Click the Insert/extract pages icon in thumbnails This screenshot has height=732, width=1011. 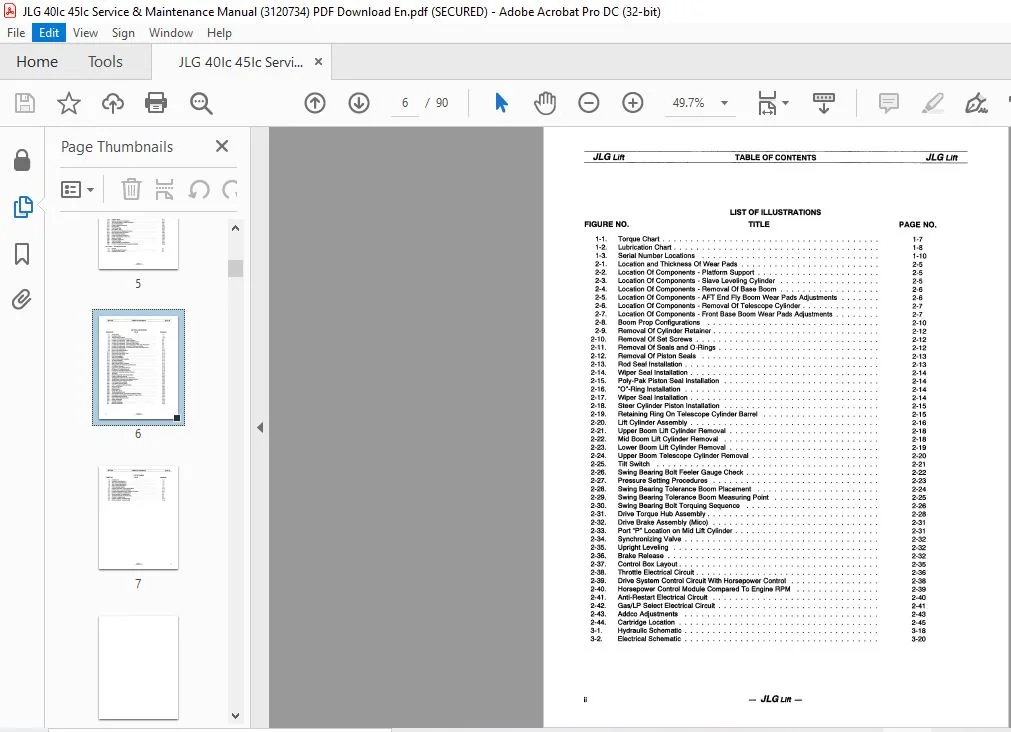click(x=164, y=190)
